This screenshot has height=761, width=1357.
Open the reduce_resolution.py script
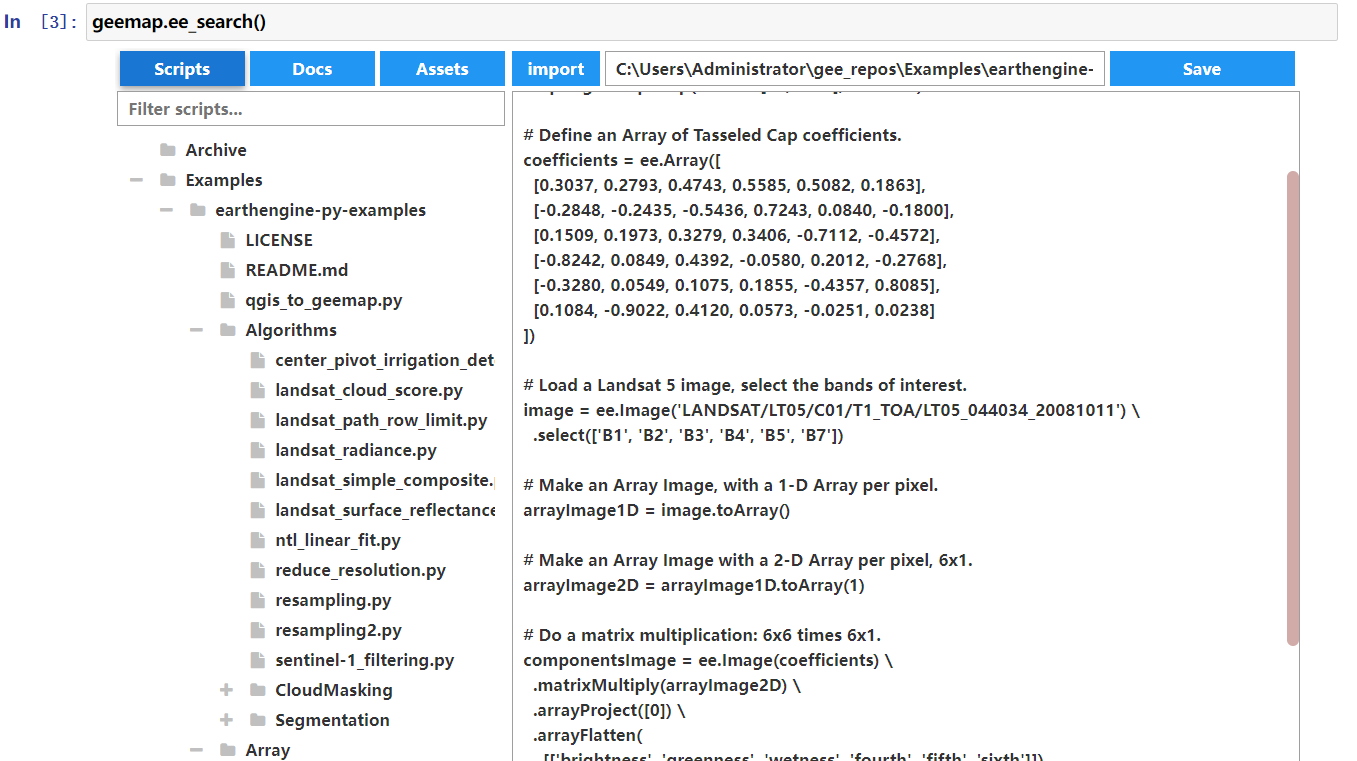361,570
